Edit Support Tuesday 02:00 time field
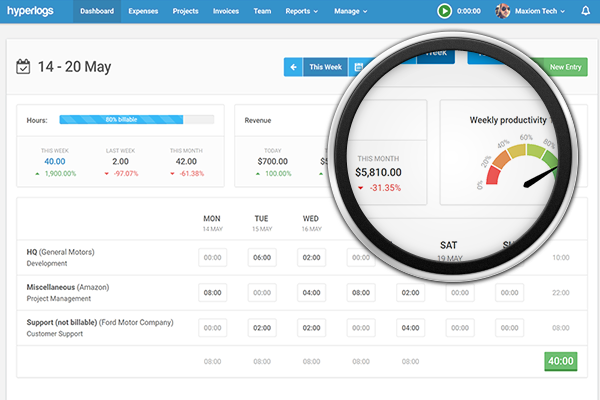 [262, 328]
